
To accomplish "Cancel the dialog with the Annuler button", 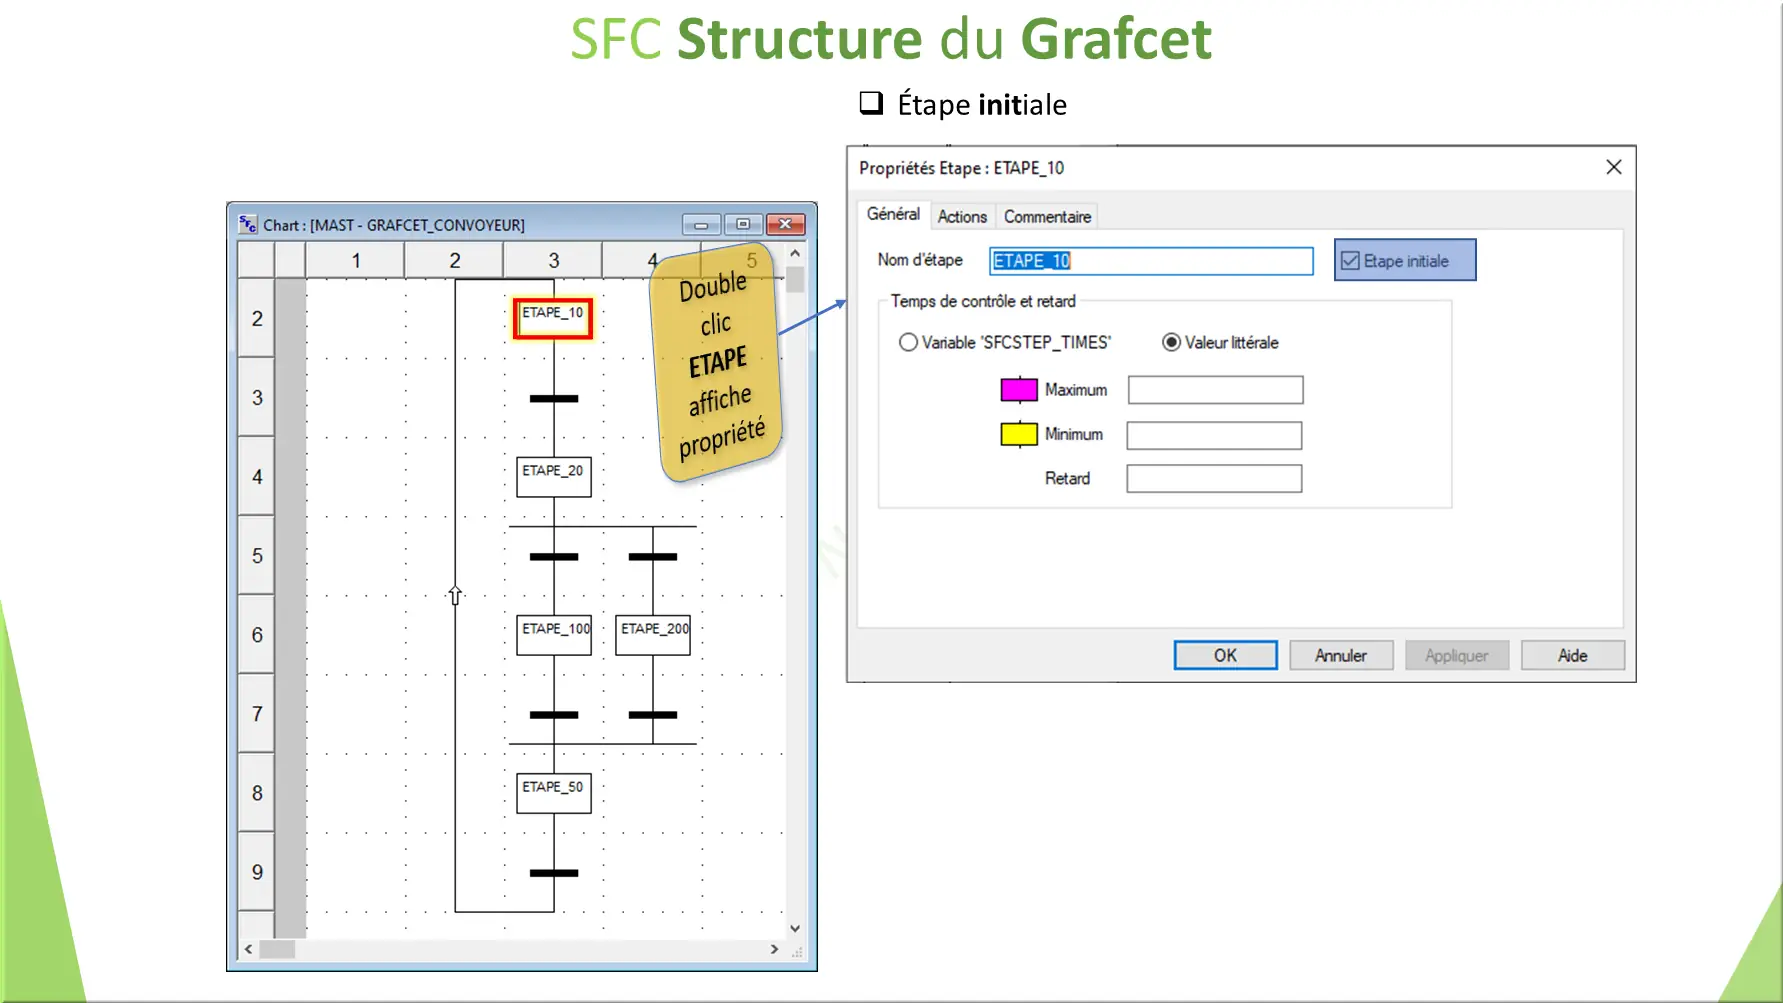I will coord(1341,655).
